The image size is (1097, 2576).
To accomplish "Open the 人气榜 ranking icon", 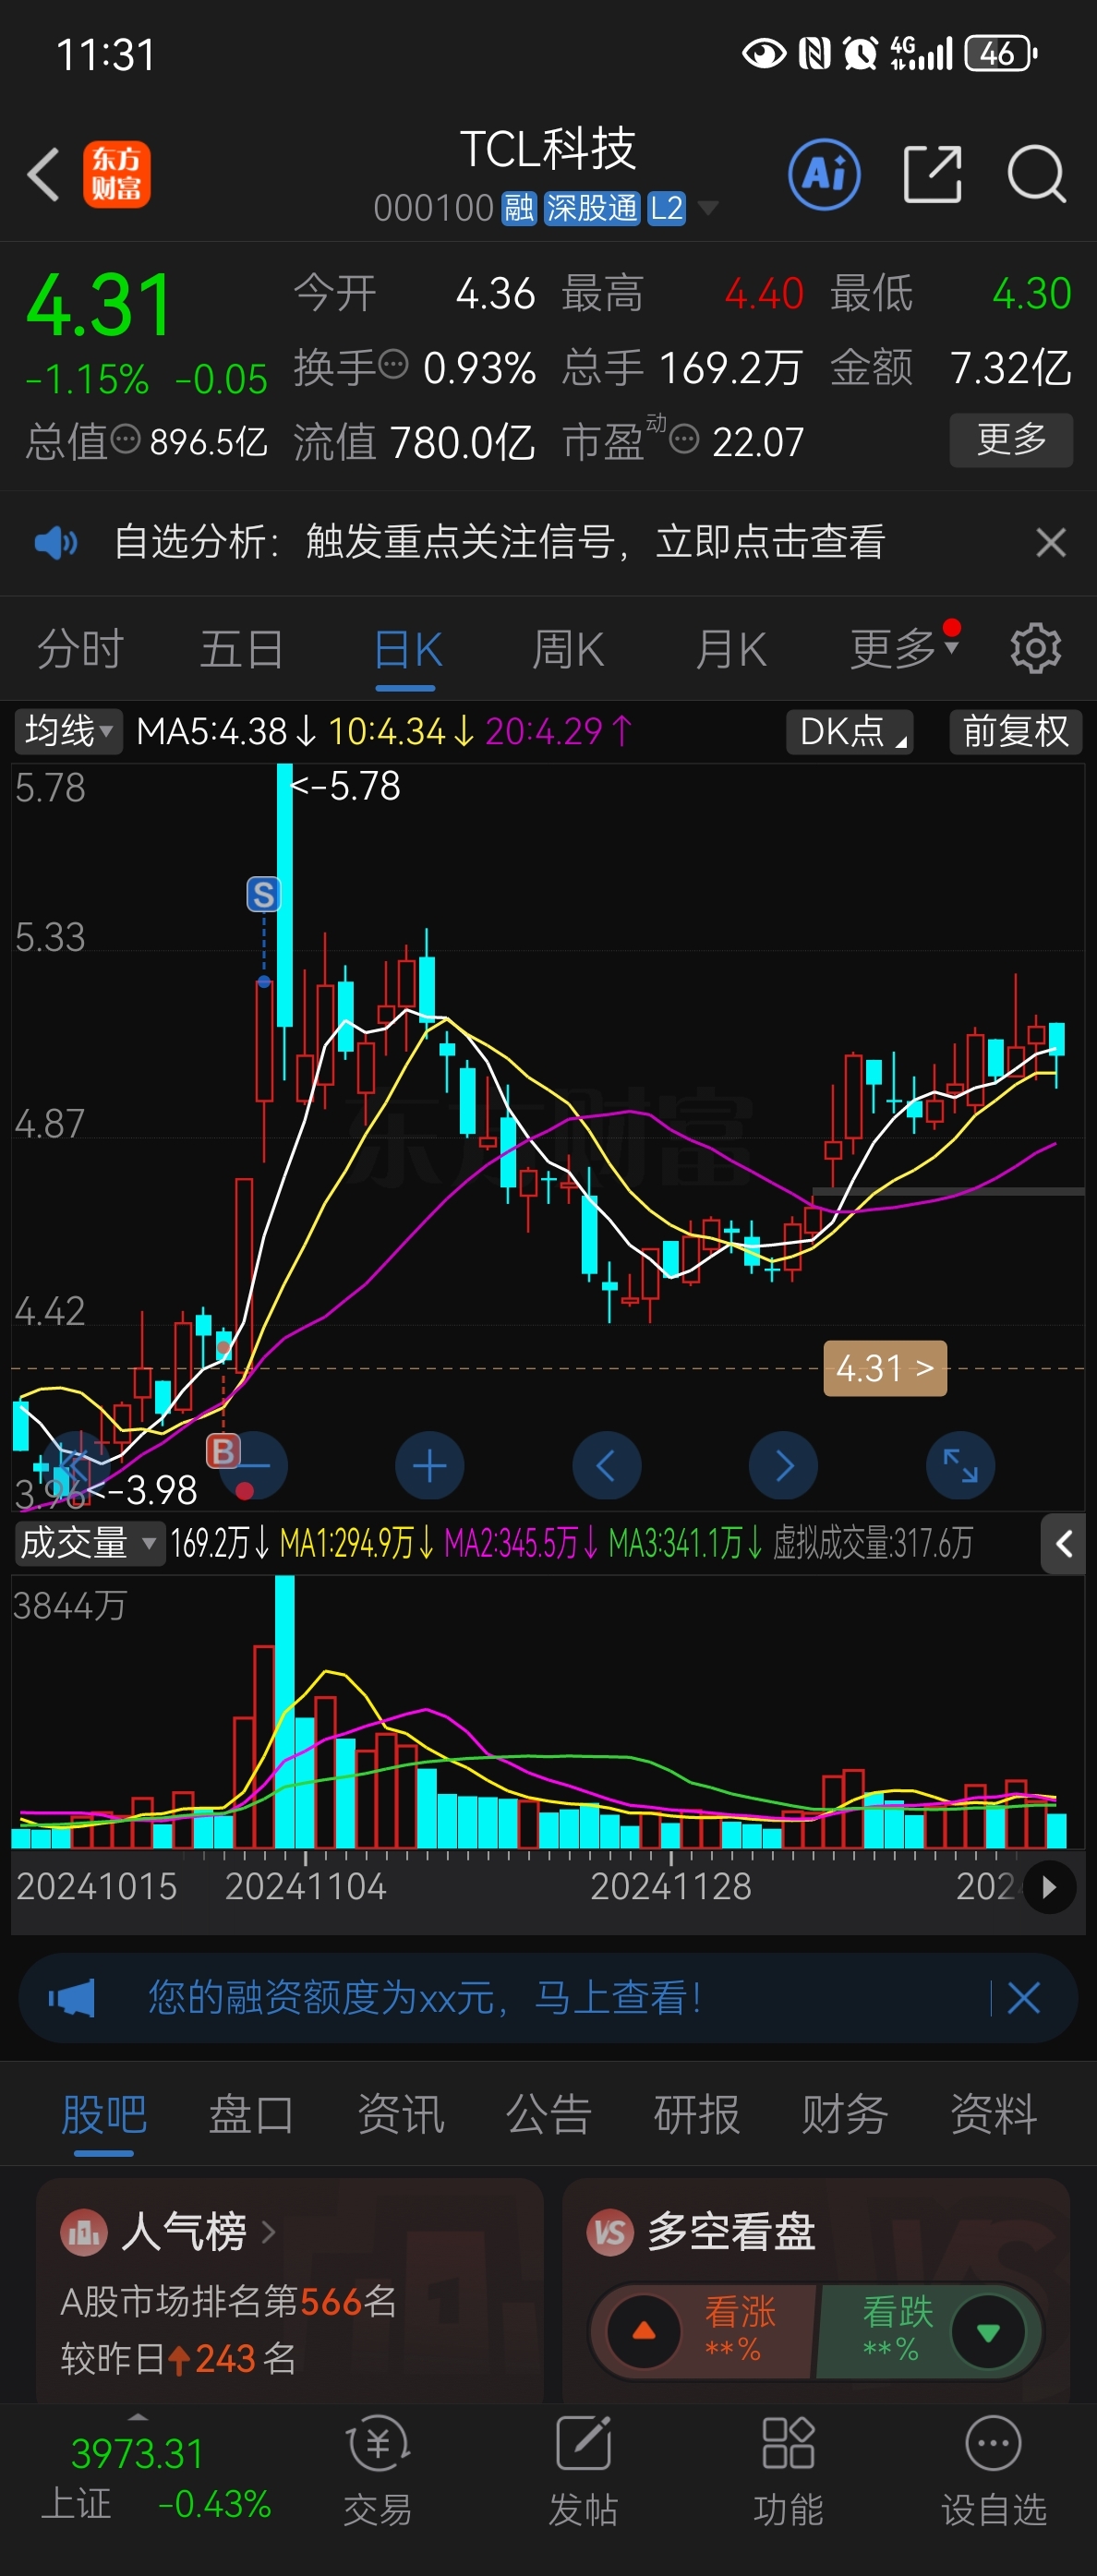I will click(x=84, y=2232).
